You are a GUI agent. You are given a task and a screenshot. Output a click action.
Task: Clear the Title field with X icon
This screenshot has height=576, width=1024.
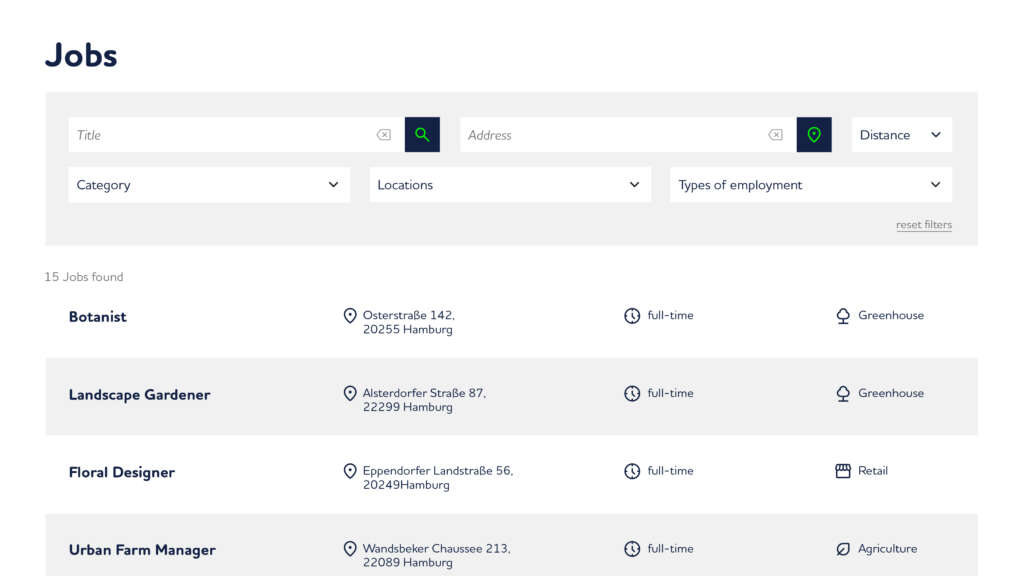pyautogui.click(x=384, y=135)
